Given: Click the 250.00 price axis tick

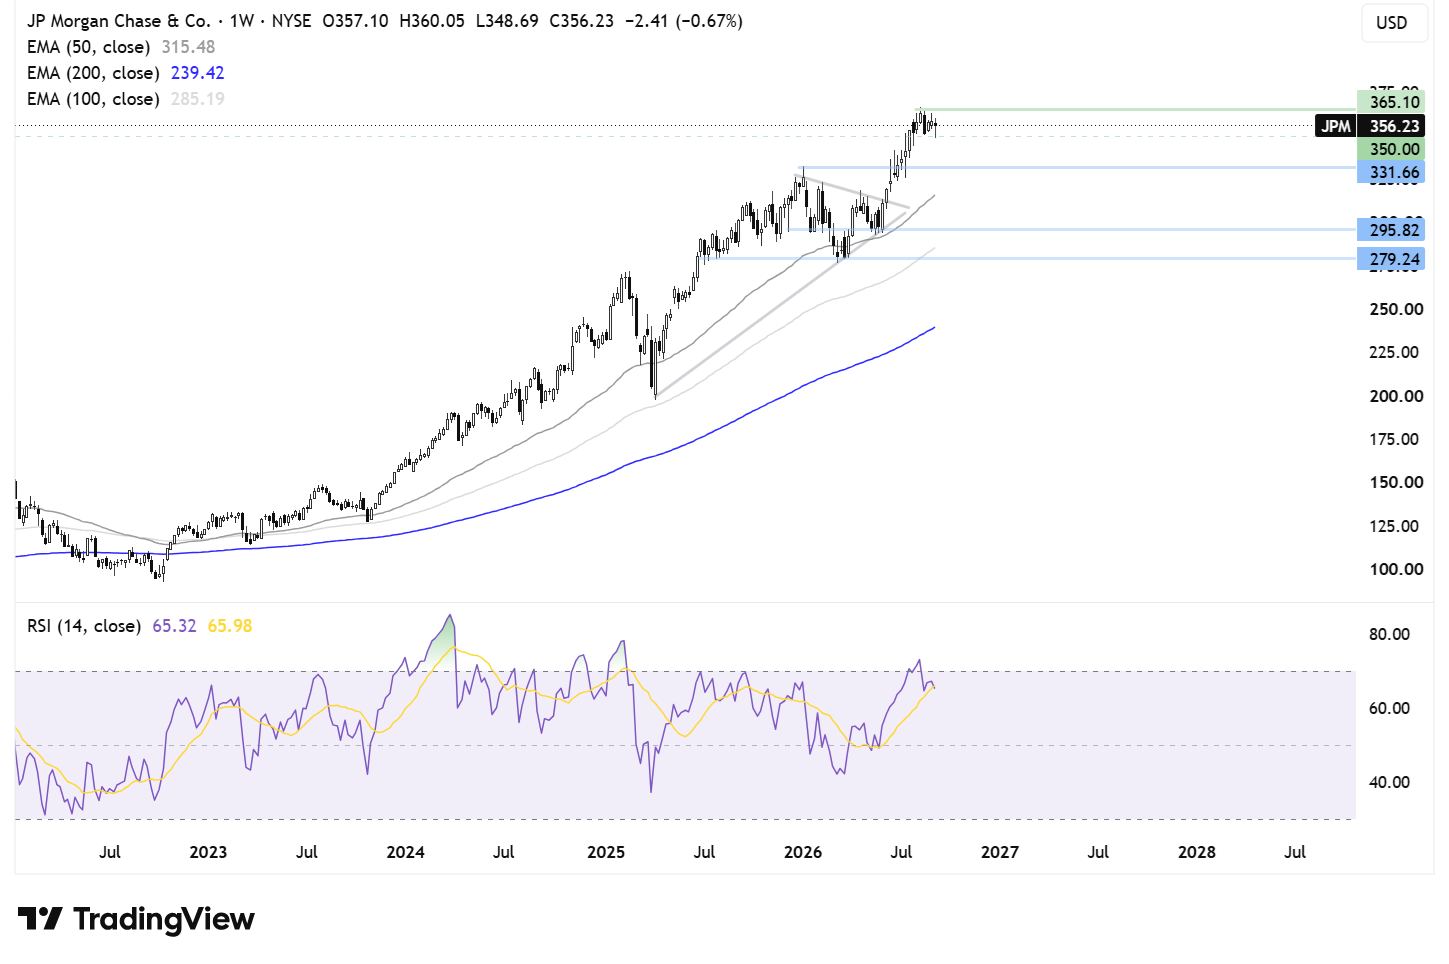Looking at the screenshot, I should (x=1396, y=309).
